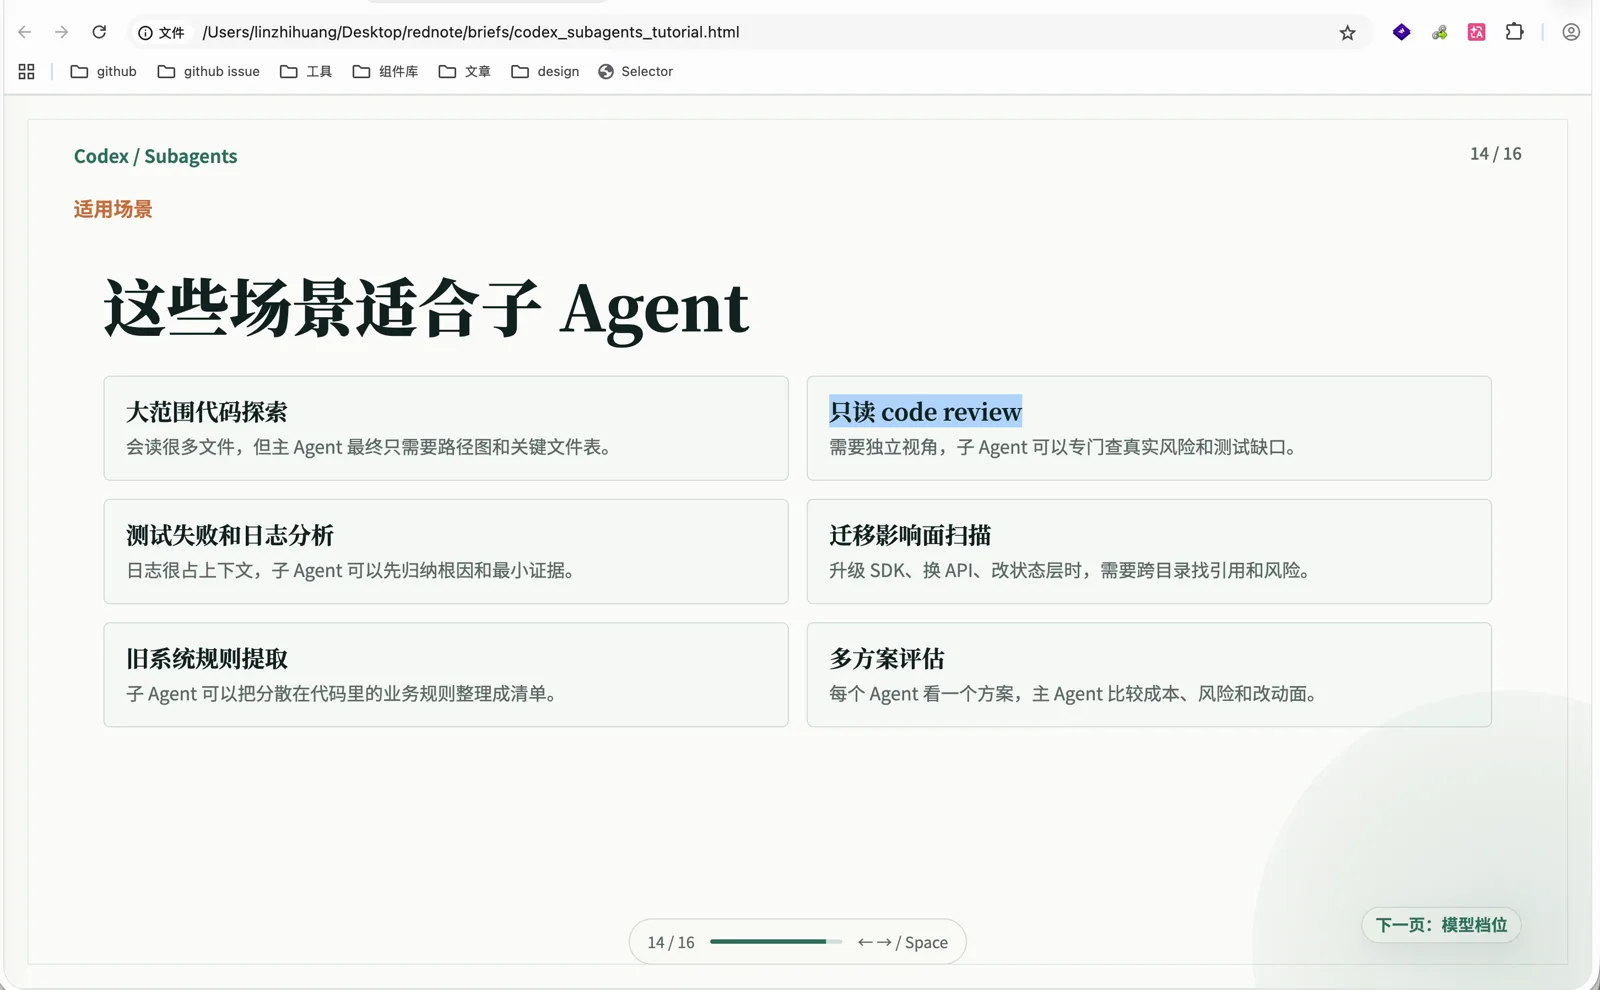Go to next page 下一页：模型档位
The height and width of the screenshot is (990, 1600).
point(1441,925)
